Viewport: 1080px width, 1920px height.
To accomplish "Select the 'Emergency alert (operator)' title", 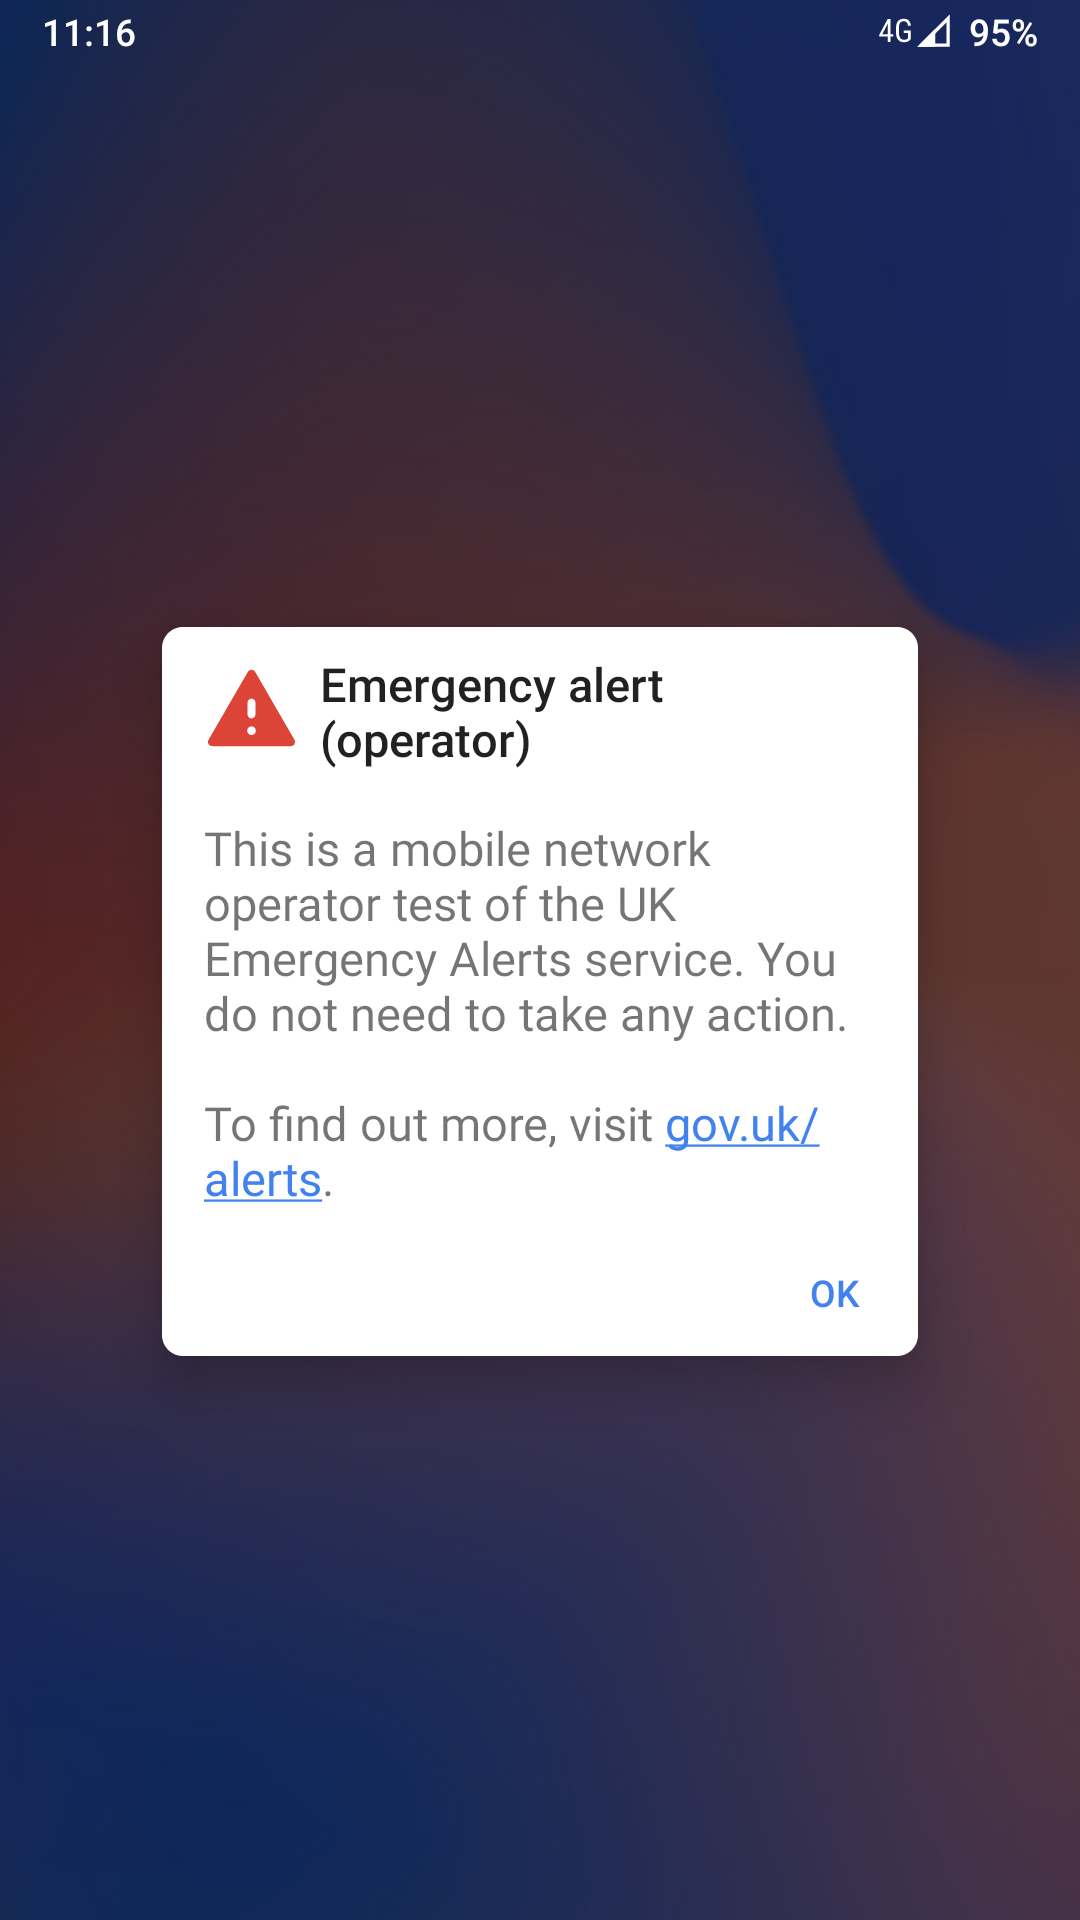I will click(491, 713).
